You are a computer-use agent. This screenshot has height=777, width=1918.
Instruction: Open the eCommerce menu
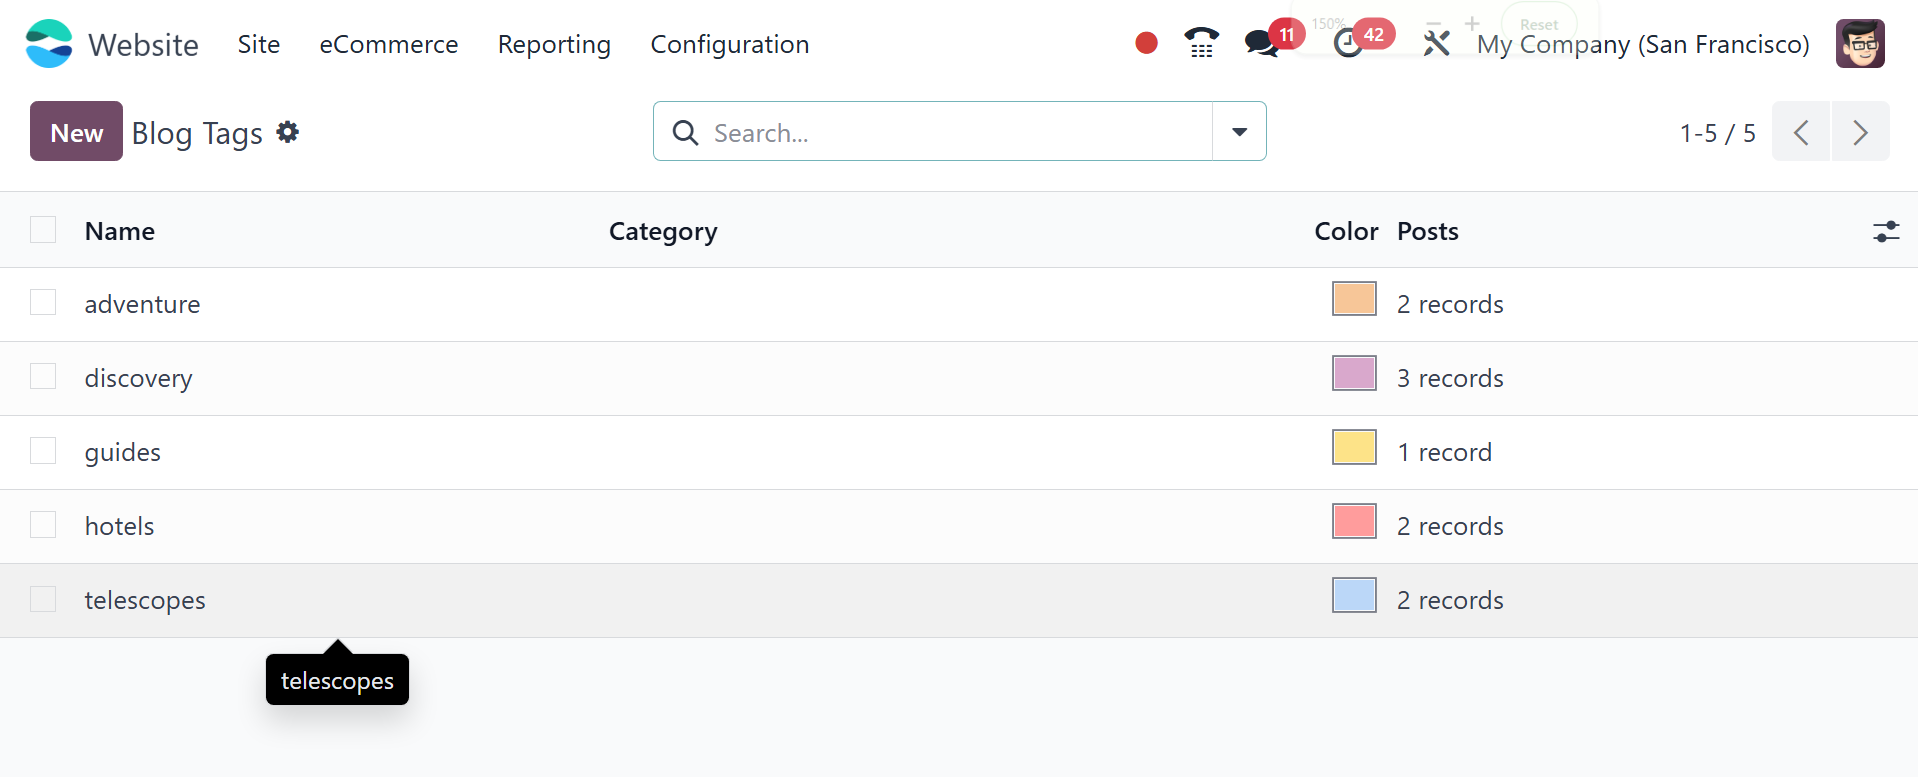[x=388, y=45]
